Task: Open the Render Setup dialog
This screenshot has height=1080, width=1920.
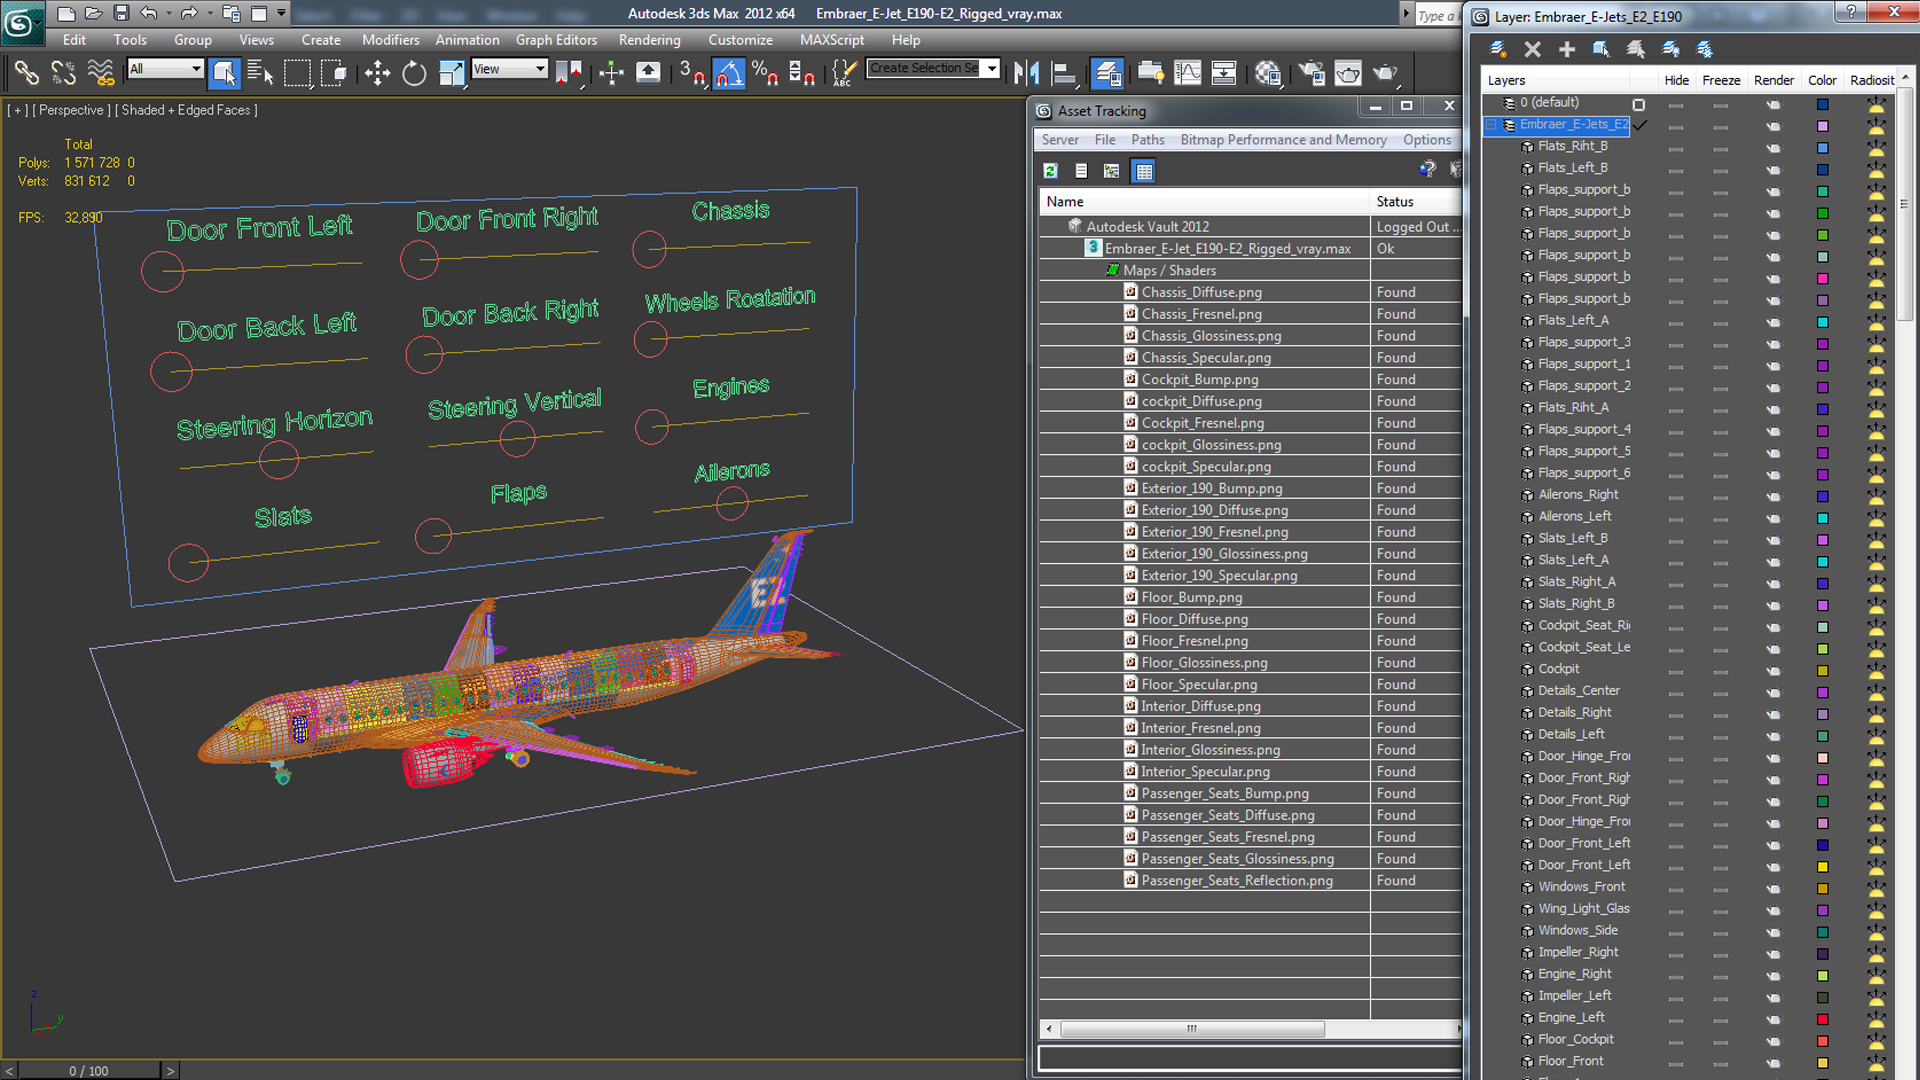Action: 1312,72
